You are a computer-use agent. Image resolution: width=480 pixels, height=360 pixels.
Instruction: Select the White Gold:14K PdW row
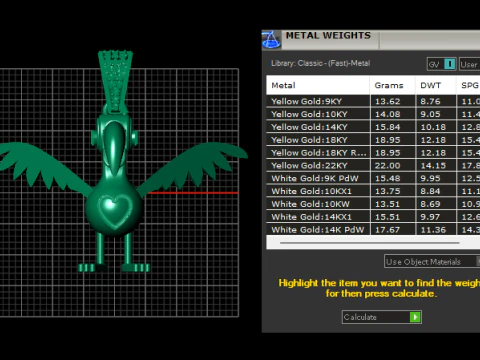click(373, 230)
